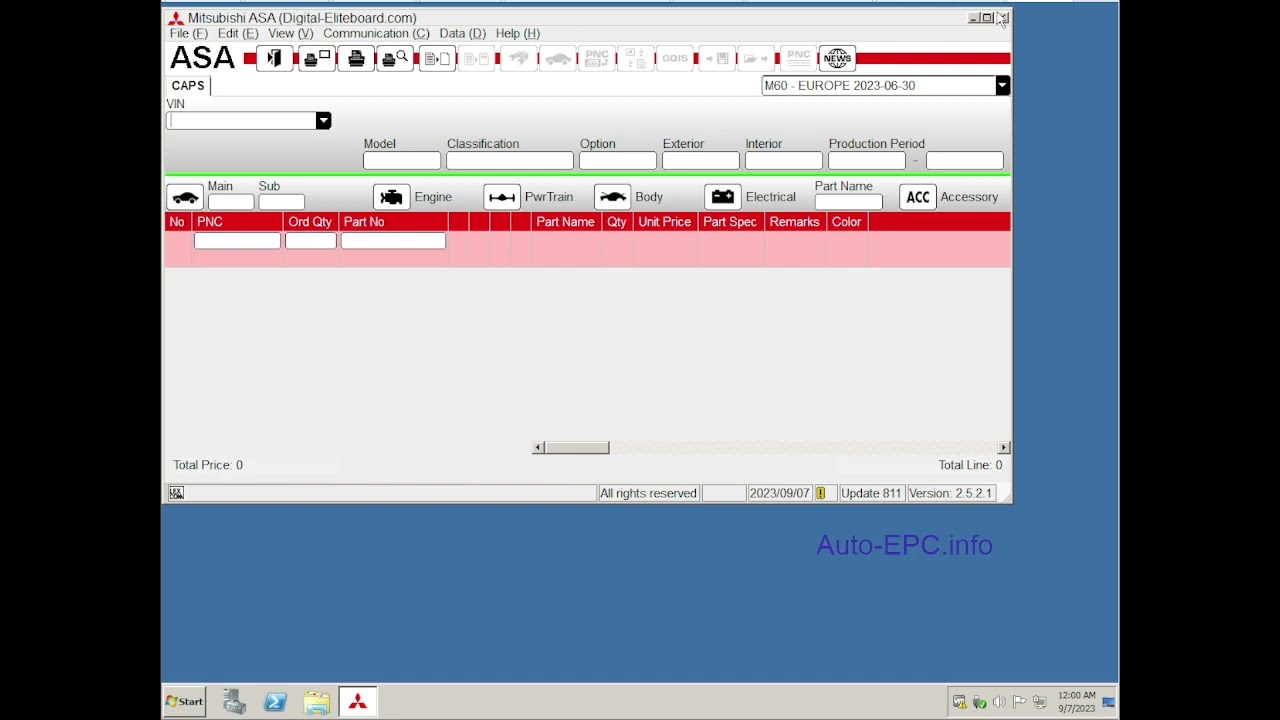Focus the Part Name search field
This screenshot has width=1280, height=720.
pos(849,202)
